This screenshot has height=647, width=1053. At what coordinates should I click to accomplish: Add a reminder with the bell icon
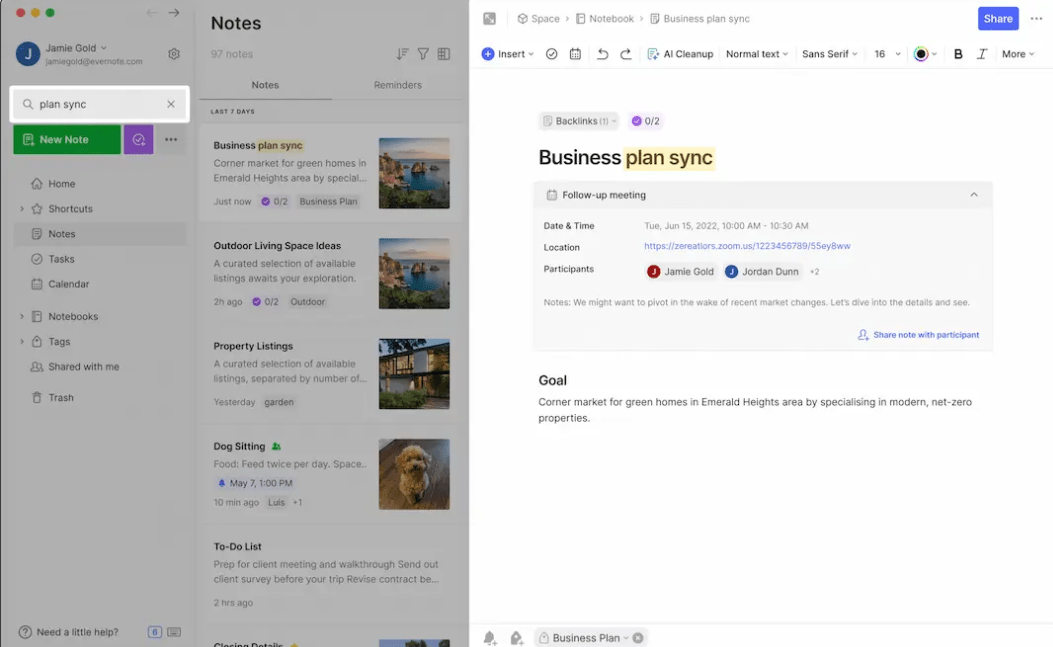tap(490, 638)
